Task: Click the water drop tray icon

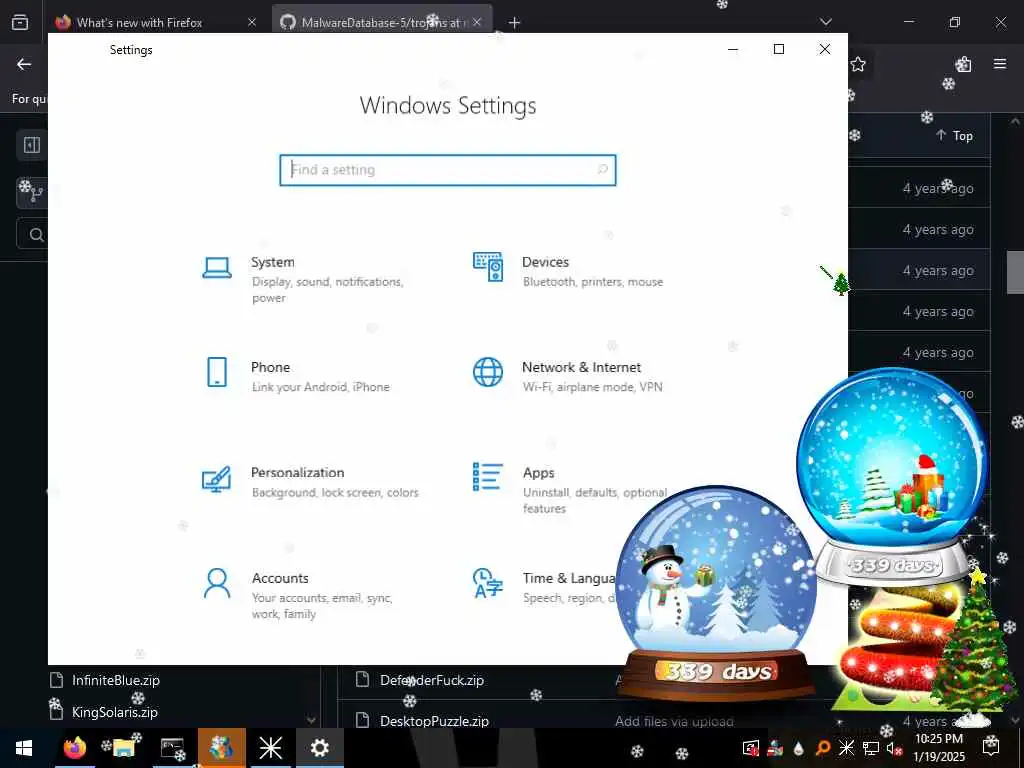Action: pyautogui.click(x=799, y=748)
